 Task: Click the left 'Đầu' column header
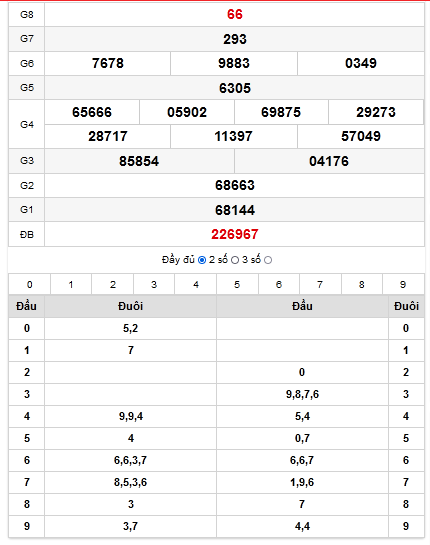coord(26,306)
